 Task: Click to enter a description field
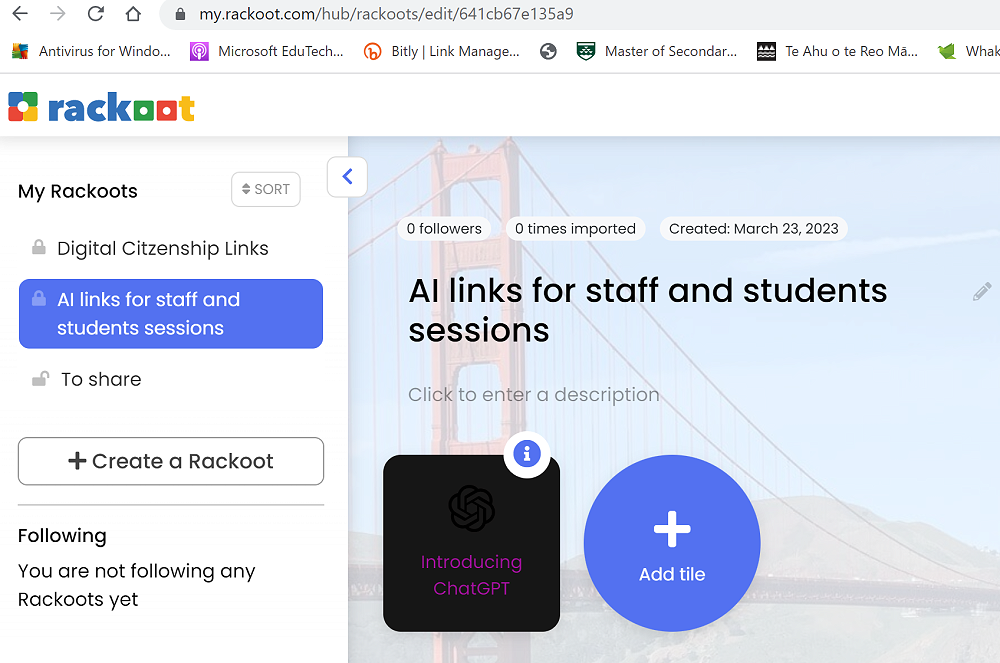coord(533,394)
